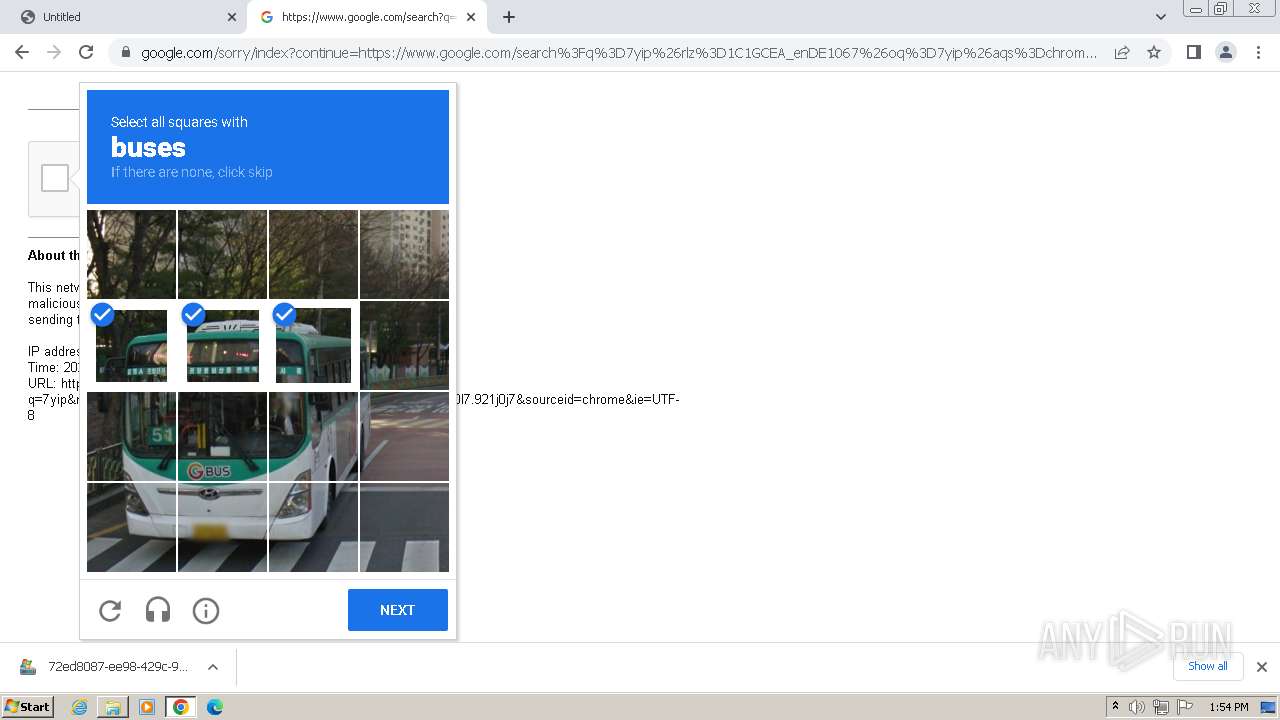Deselect the first checked bus tile
The height and width of the screenshot is (720, 1280).
(131, 345)
